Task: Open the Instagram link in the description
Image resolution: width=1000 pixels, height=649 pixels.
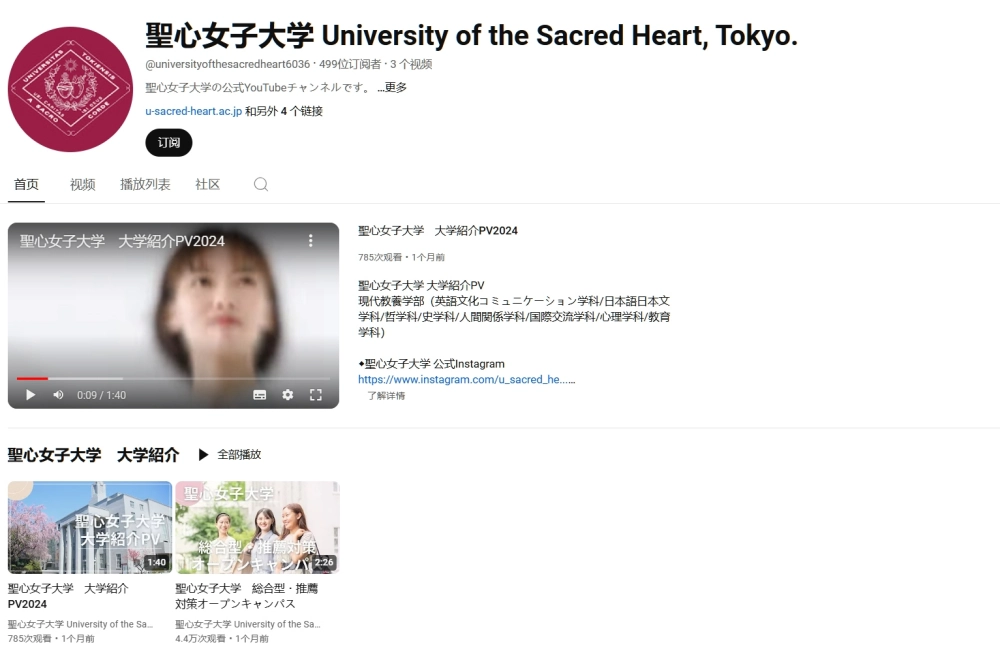Action: [466, 379]
